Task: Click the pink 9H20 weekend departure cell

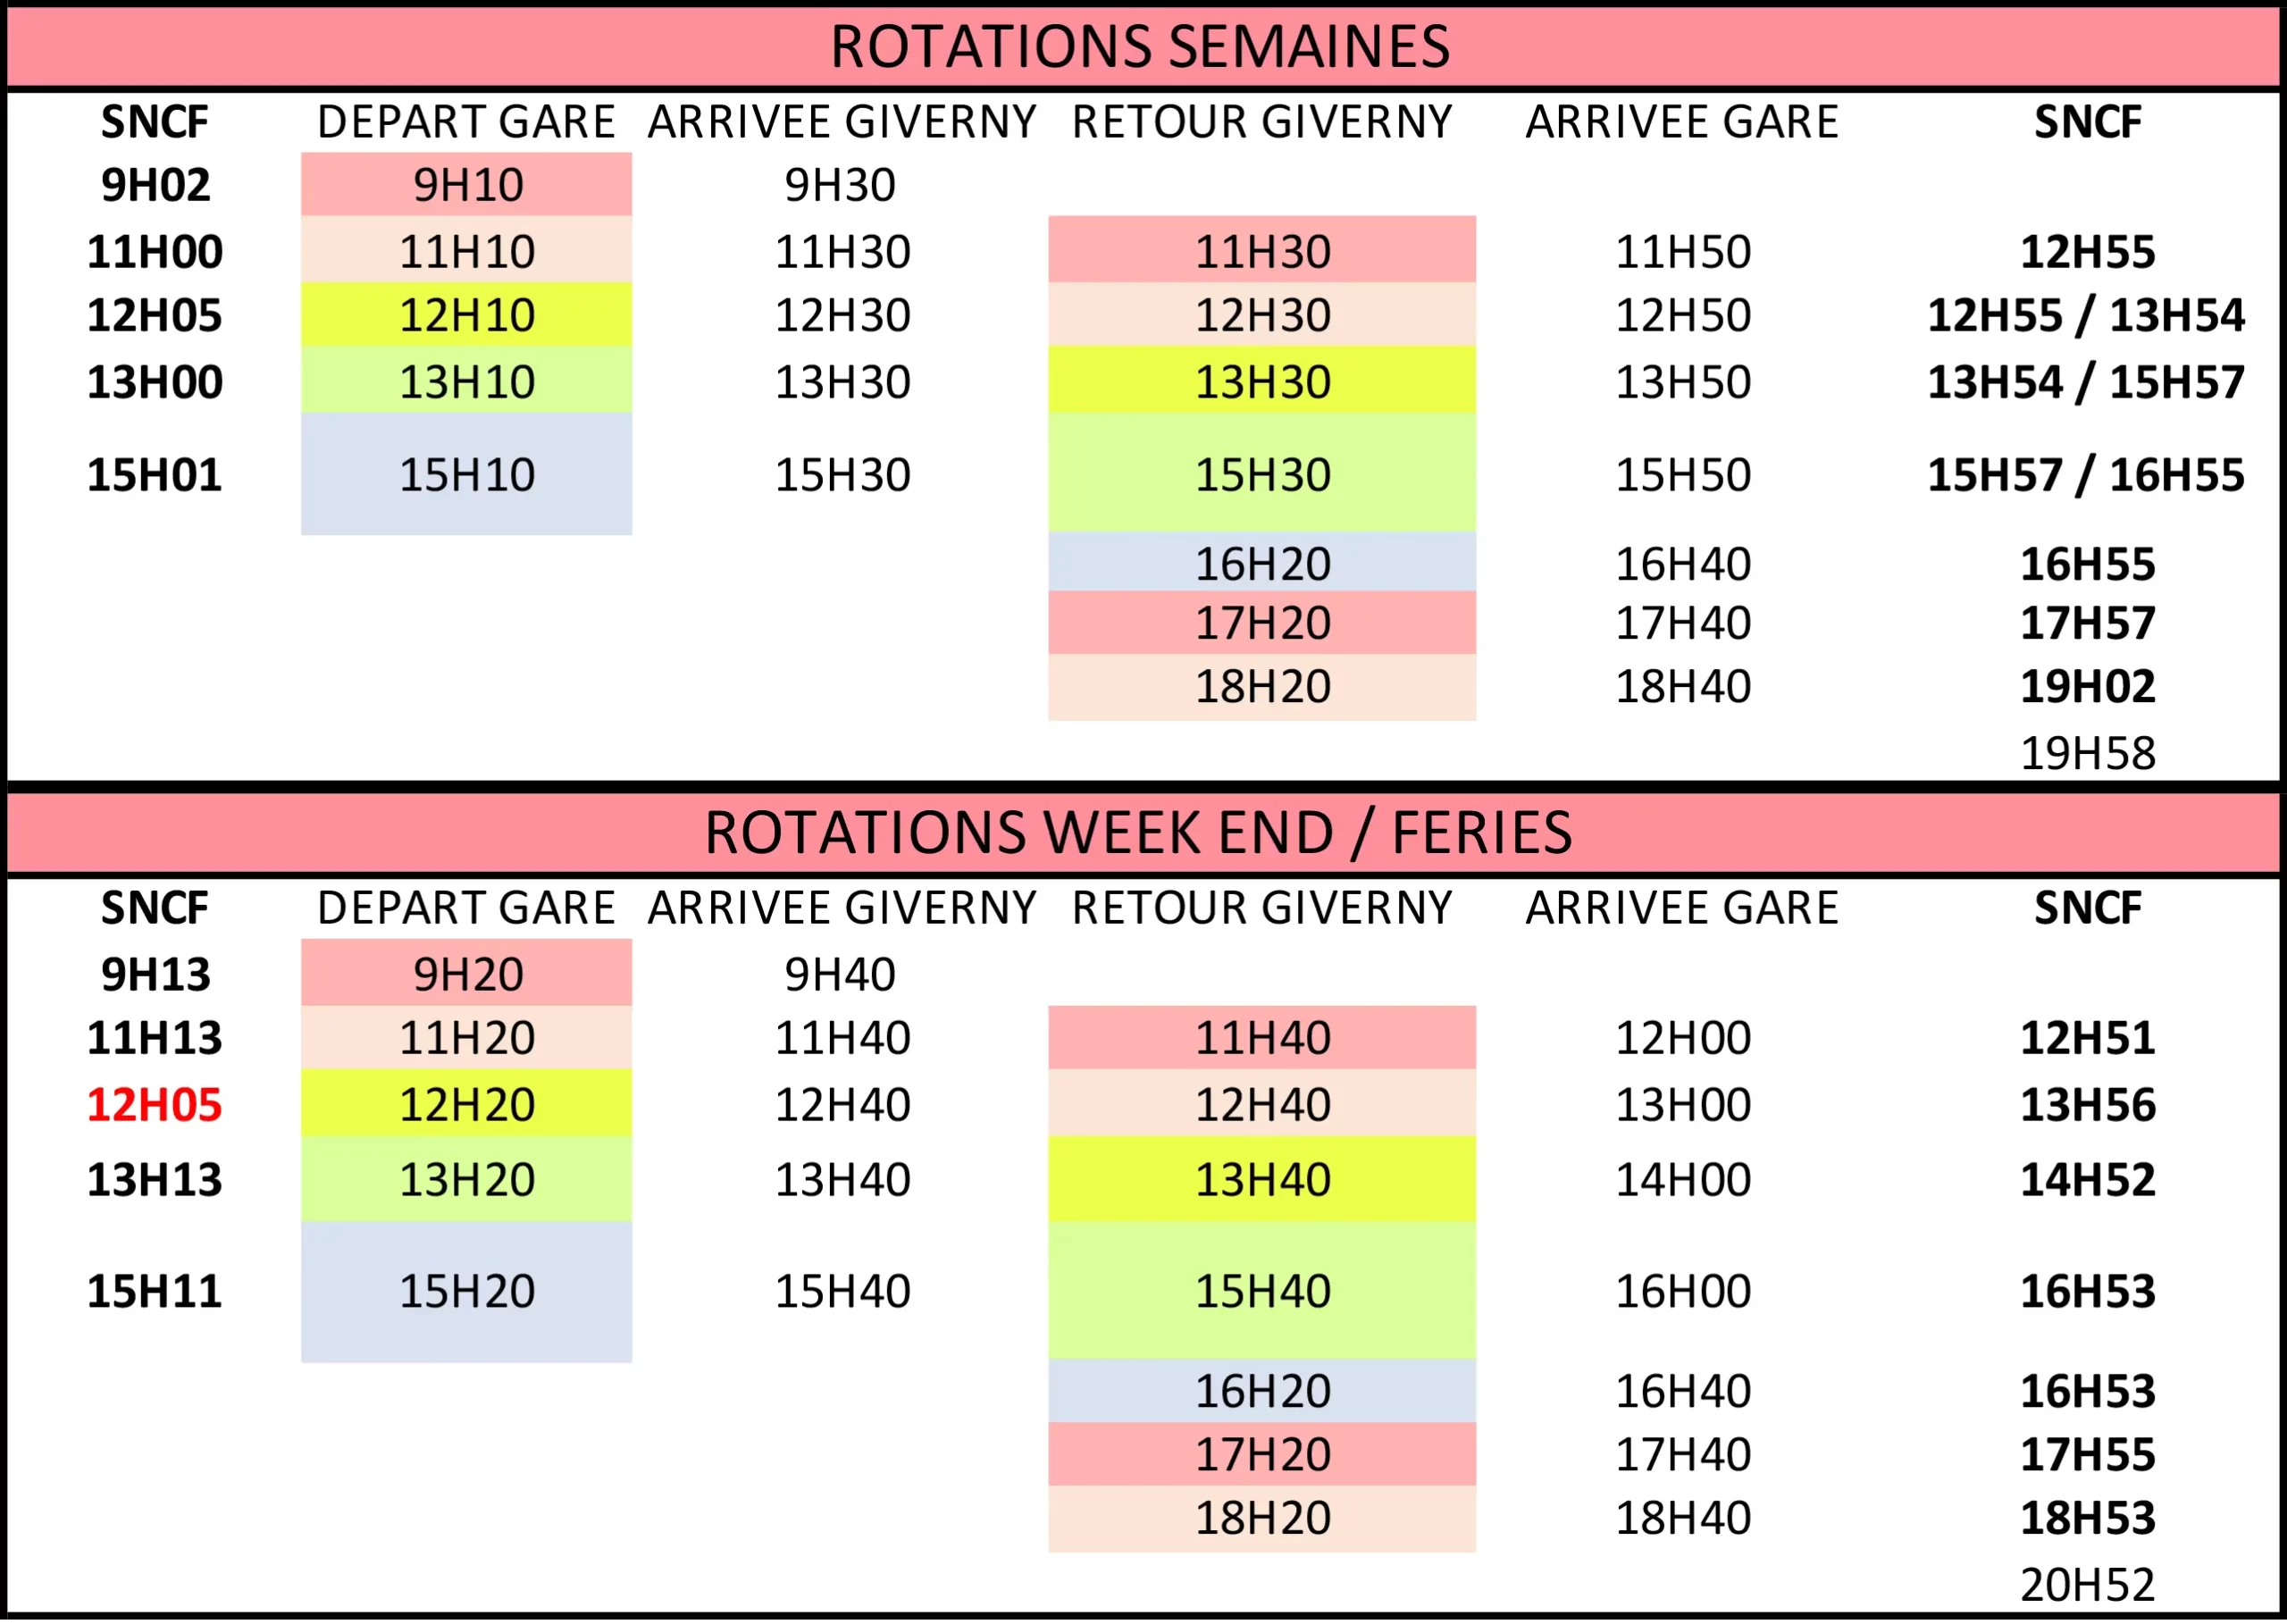Action: (x=467, y=974)
